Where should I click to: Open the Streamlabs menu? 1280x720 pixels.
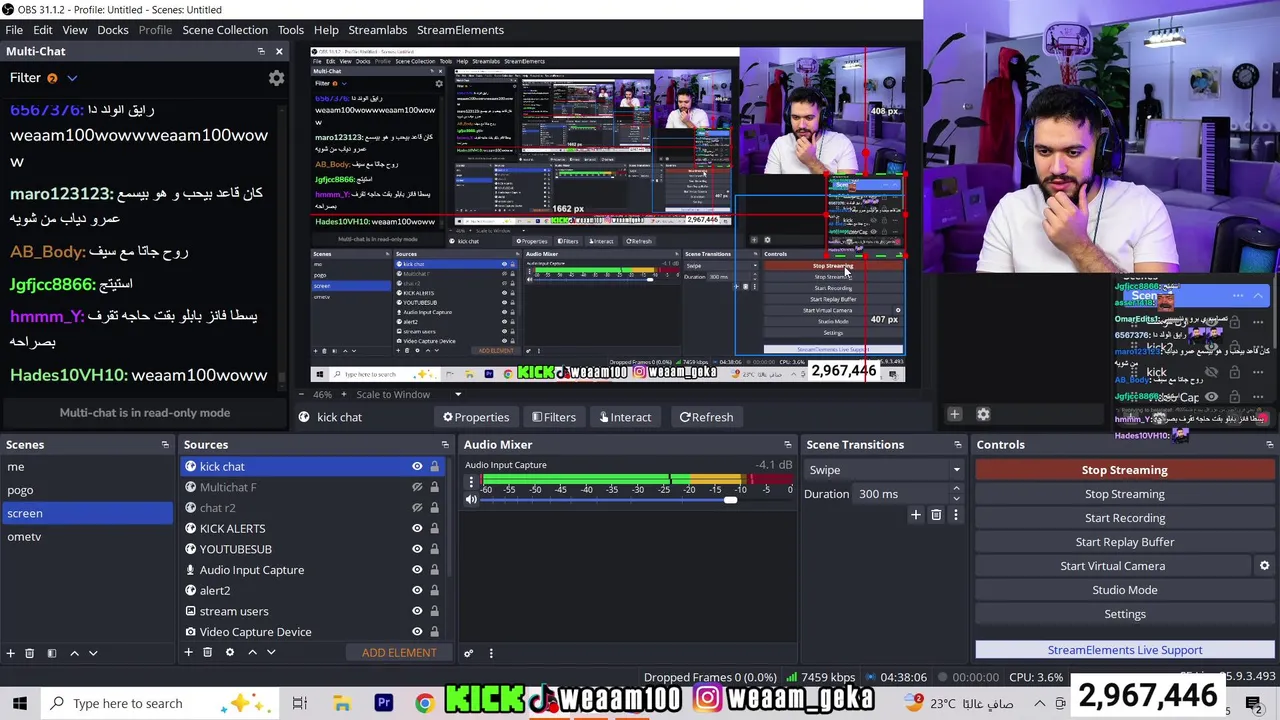point(377,30)
